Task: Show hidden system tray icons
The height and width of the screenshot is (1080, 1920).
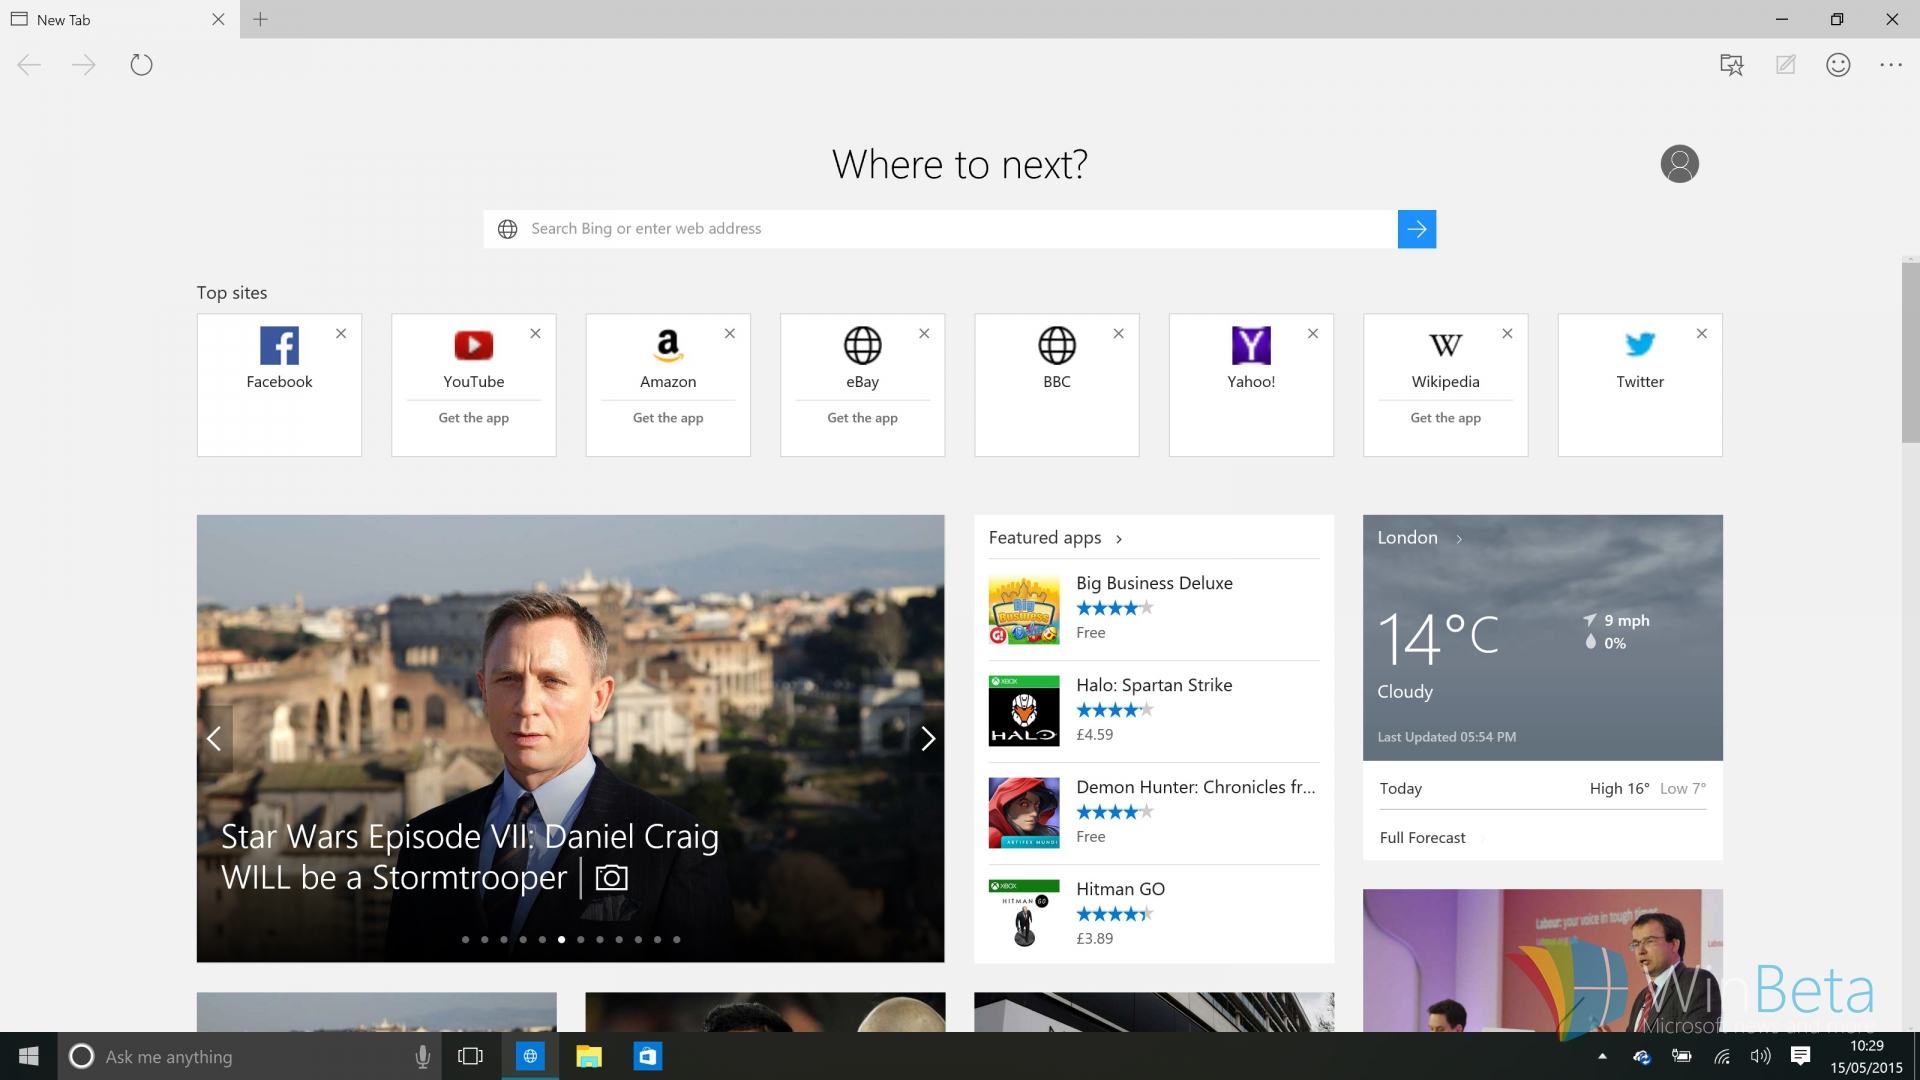Action: point(1602,1056)
